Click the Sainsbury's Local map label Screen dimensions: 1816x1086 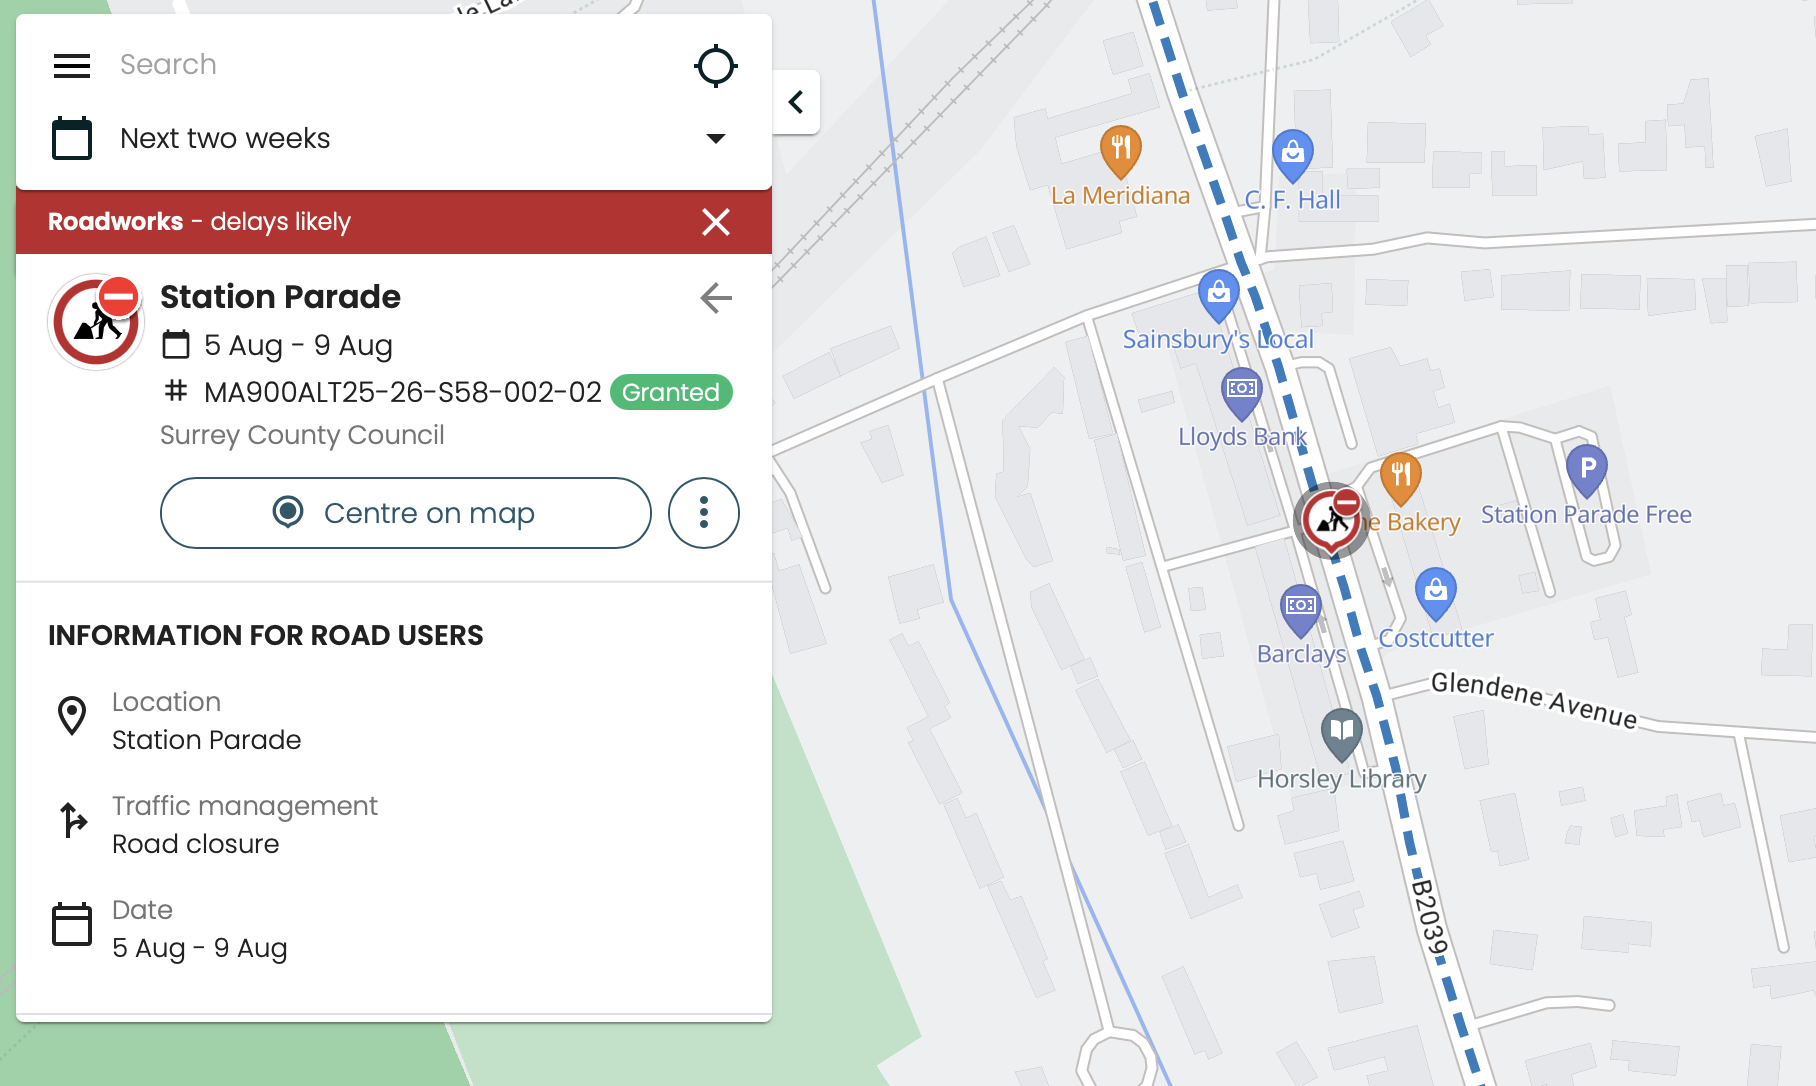[1218, 340]
